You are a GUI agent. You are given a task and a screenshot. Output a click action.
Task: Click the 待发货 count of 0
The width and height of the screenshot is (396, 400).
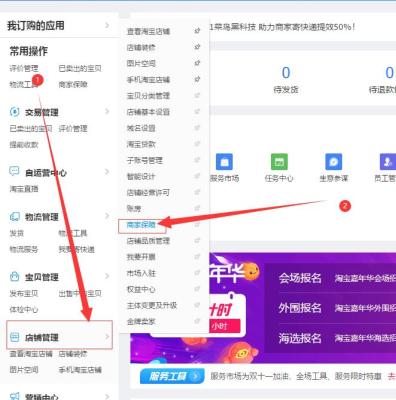click(x=286, y=73)
